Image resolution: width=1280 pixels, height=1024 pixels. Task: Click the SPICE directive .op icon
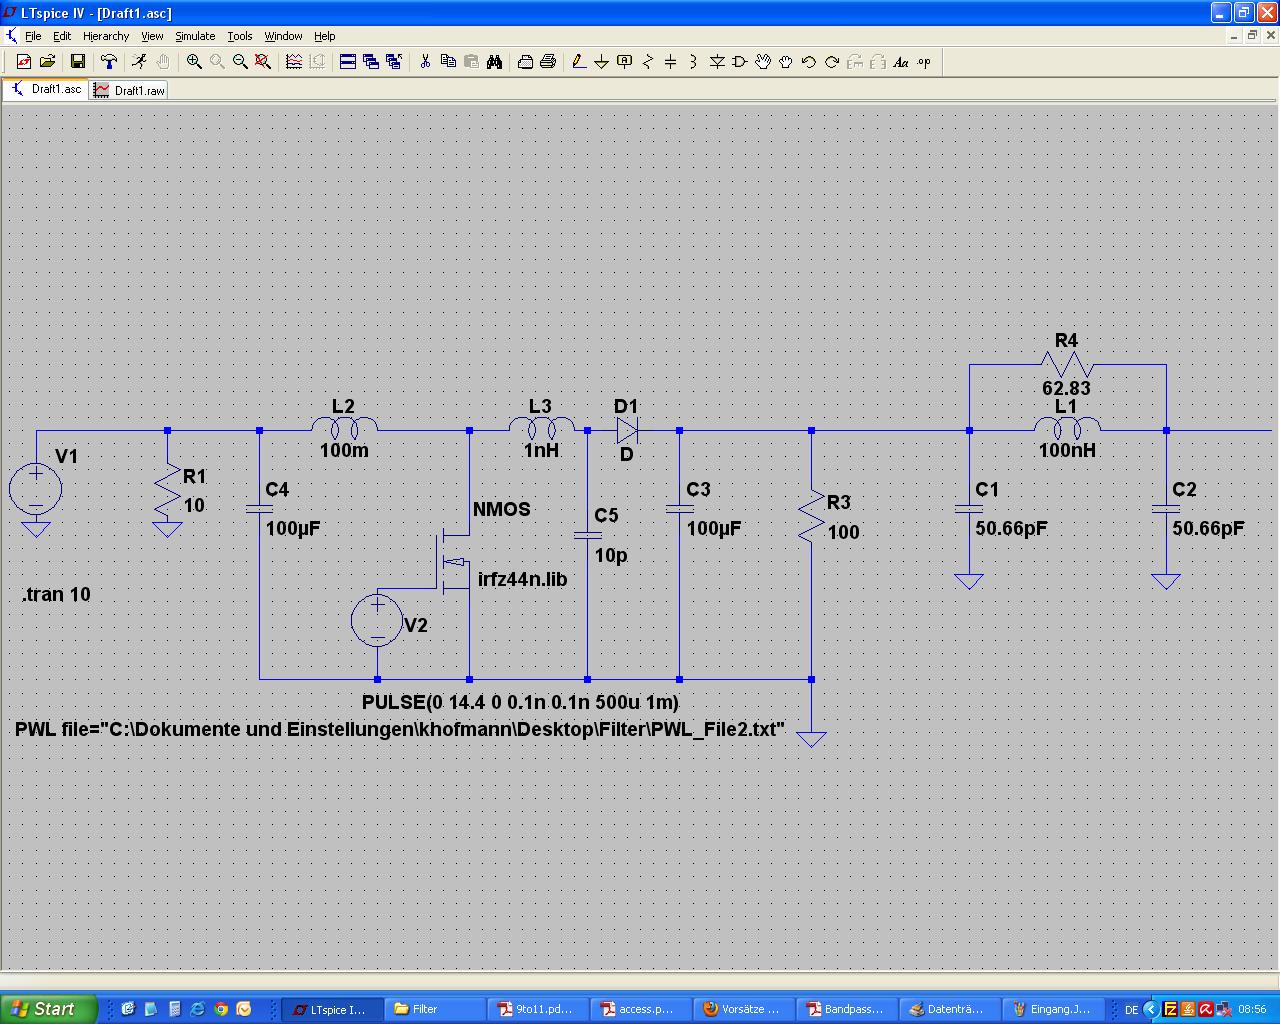pyautogui.click(x=924, y=62)
